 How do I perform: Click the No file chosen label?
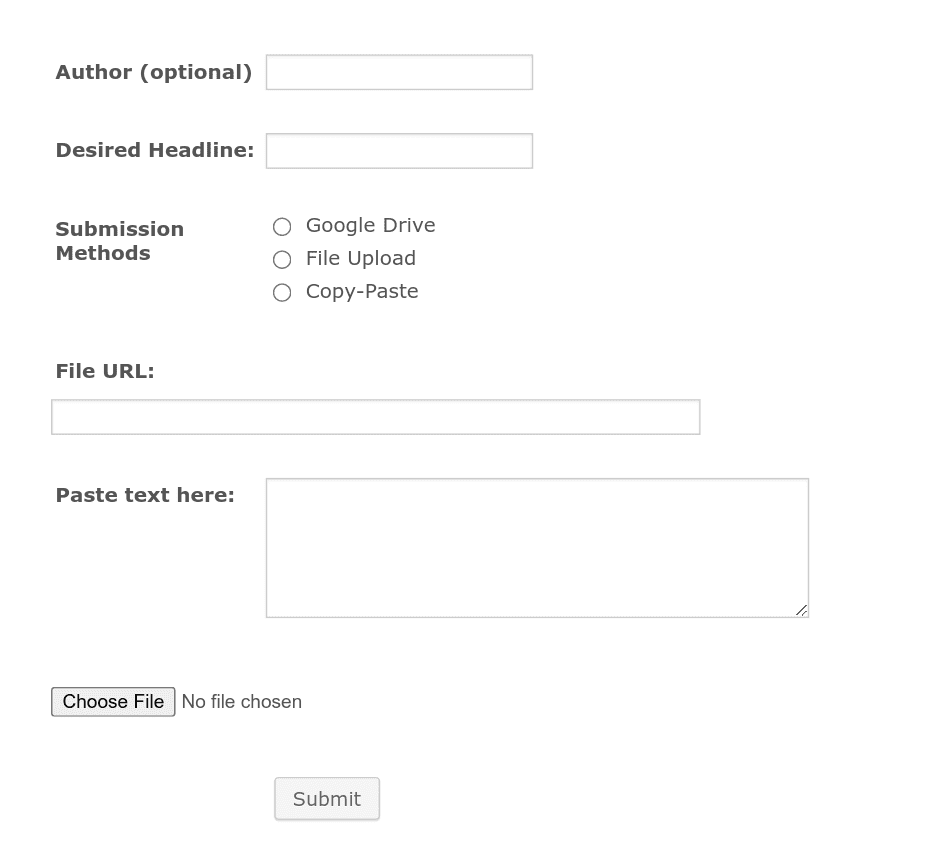(x=240, y=701)
